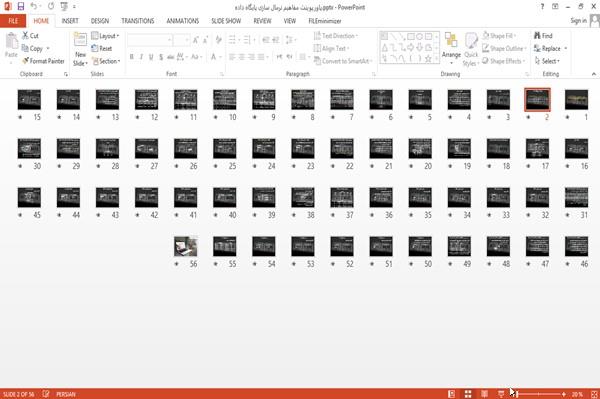Open the Select dropdown in Editing
The width and height of the screenshot is (600, 399).
point(547,61)
